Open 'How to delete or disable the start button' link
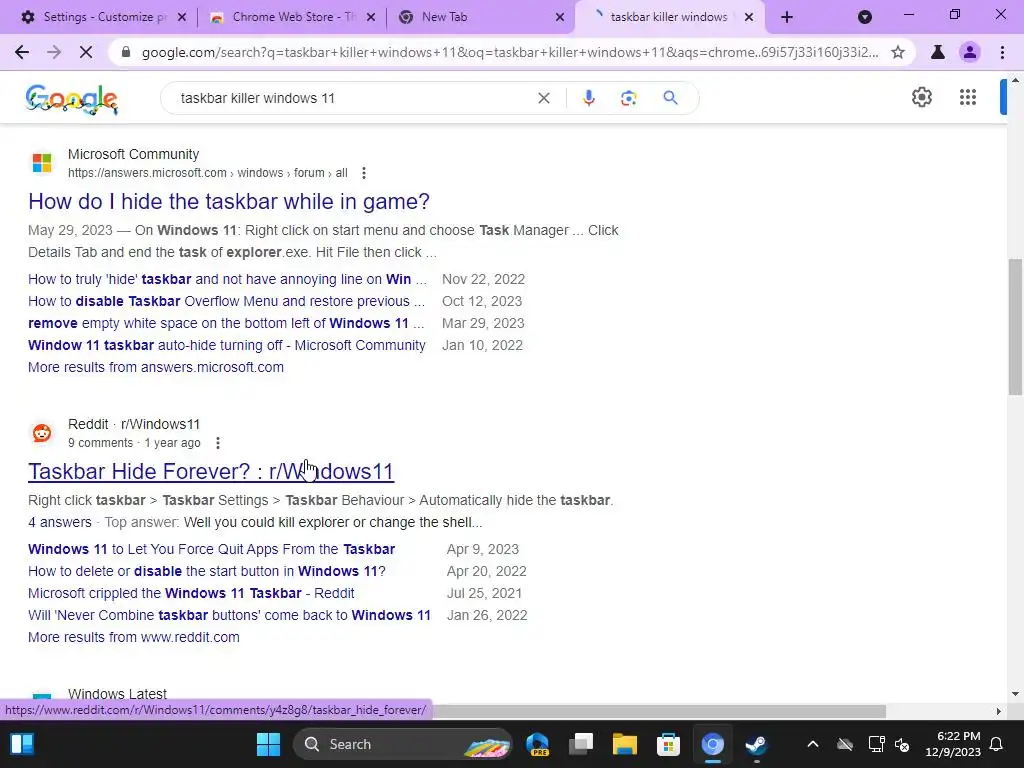 pos(206,571)
